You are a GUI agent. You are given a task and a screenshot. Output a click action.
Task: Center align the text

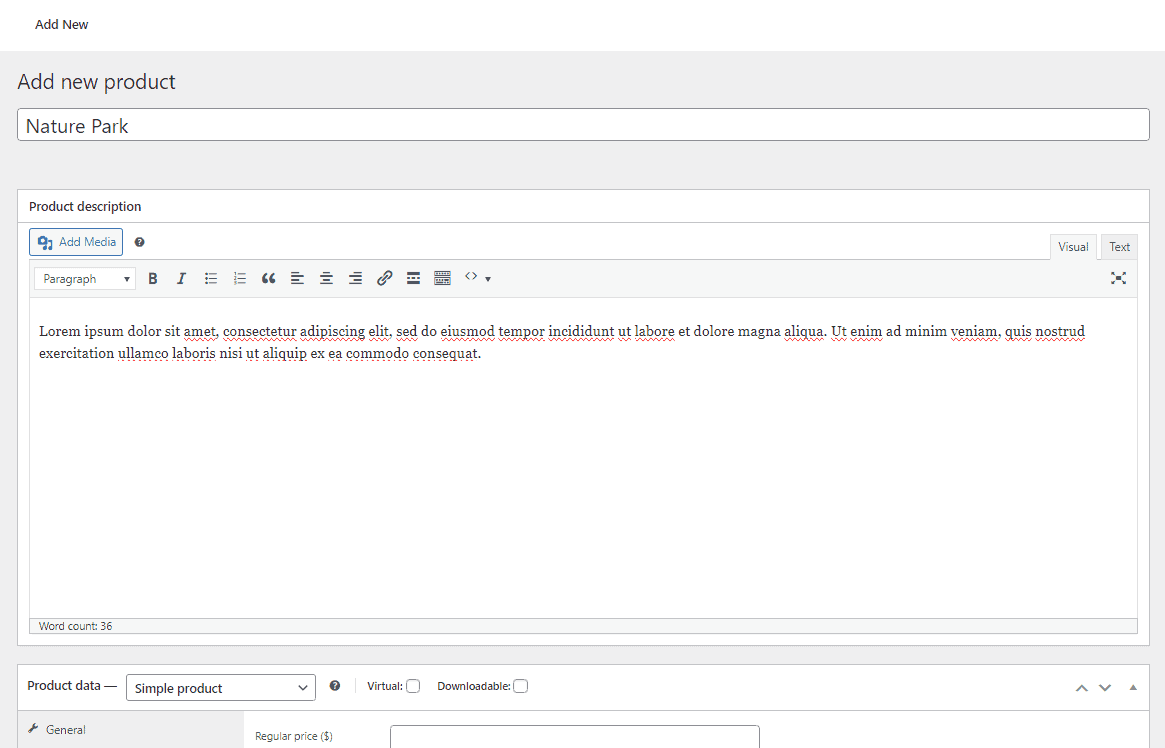click(326, 279)
